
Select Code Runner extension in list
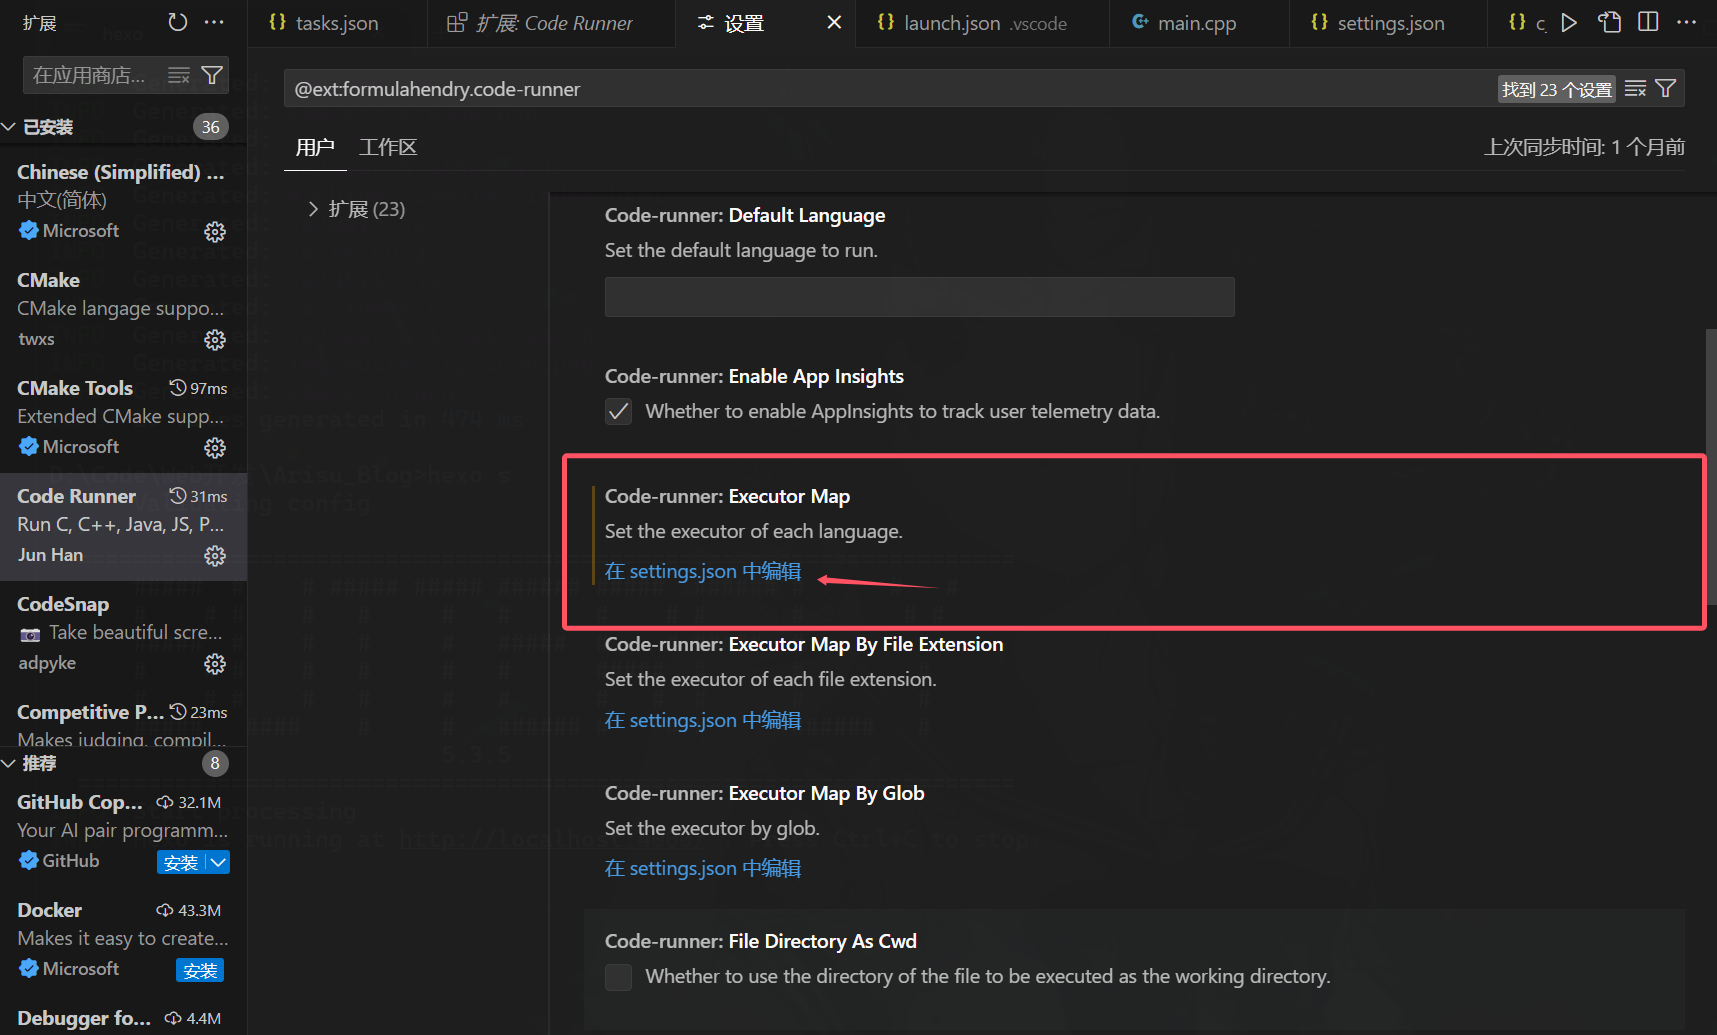click(x=123, y=526)
